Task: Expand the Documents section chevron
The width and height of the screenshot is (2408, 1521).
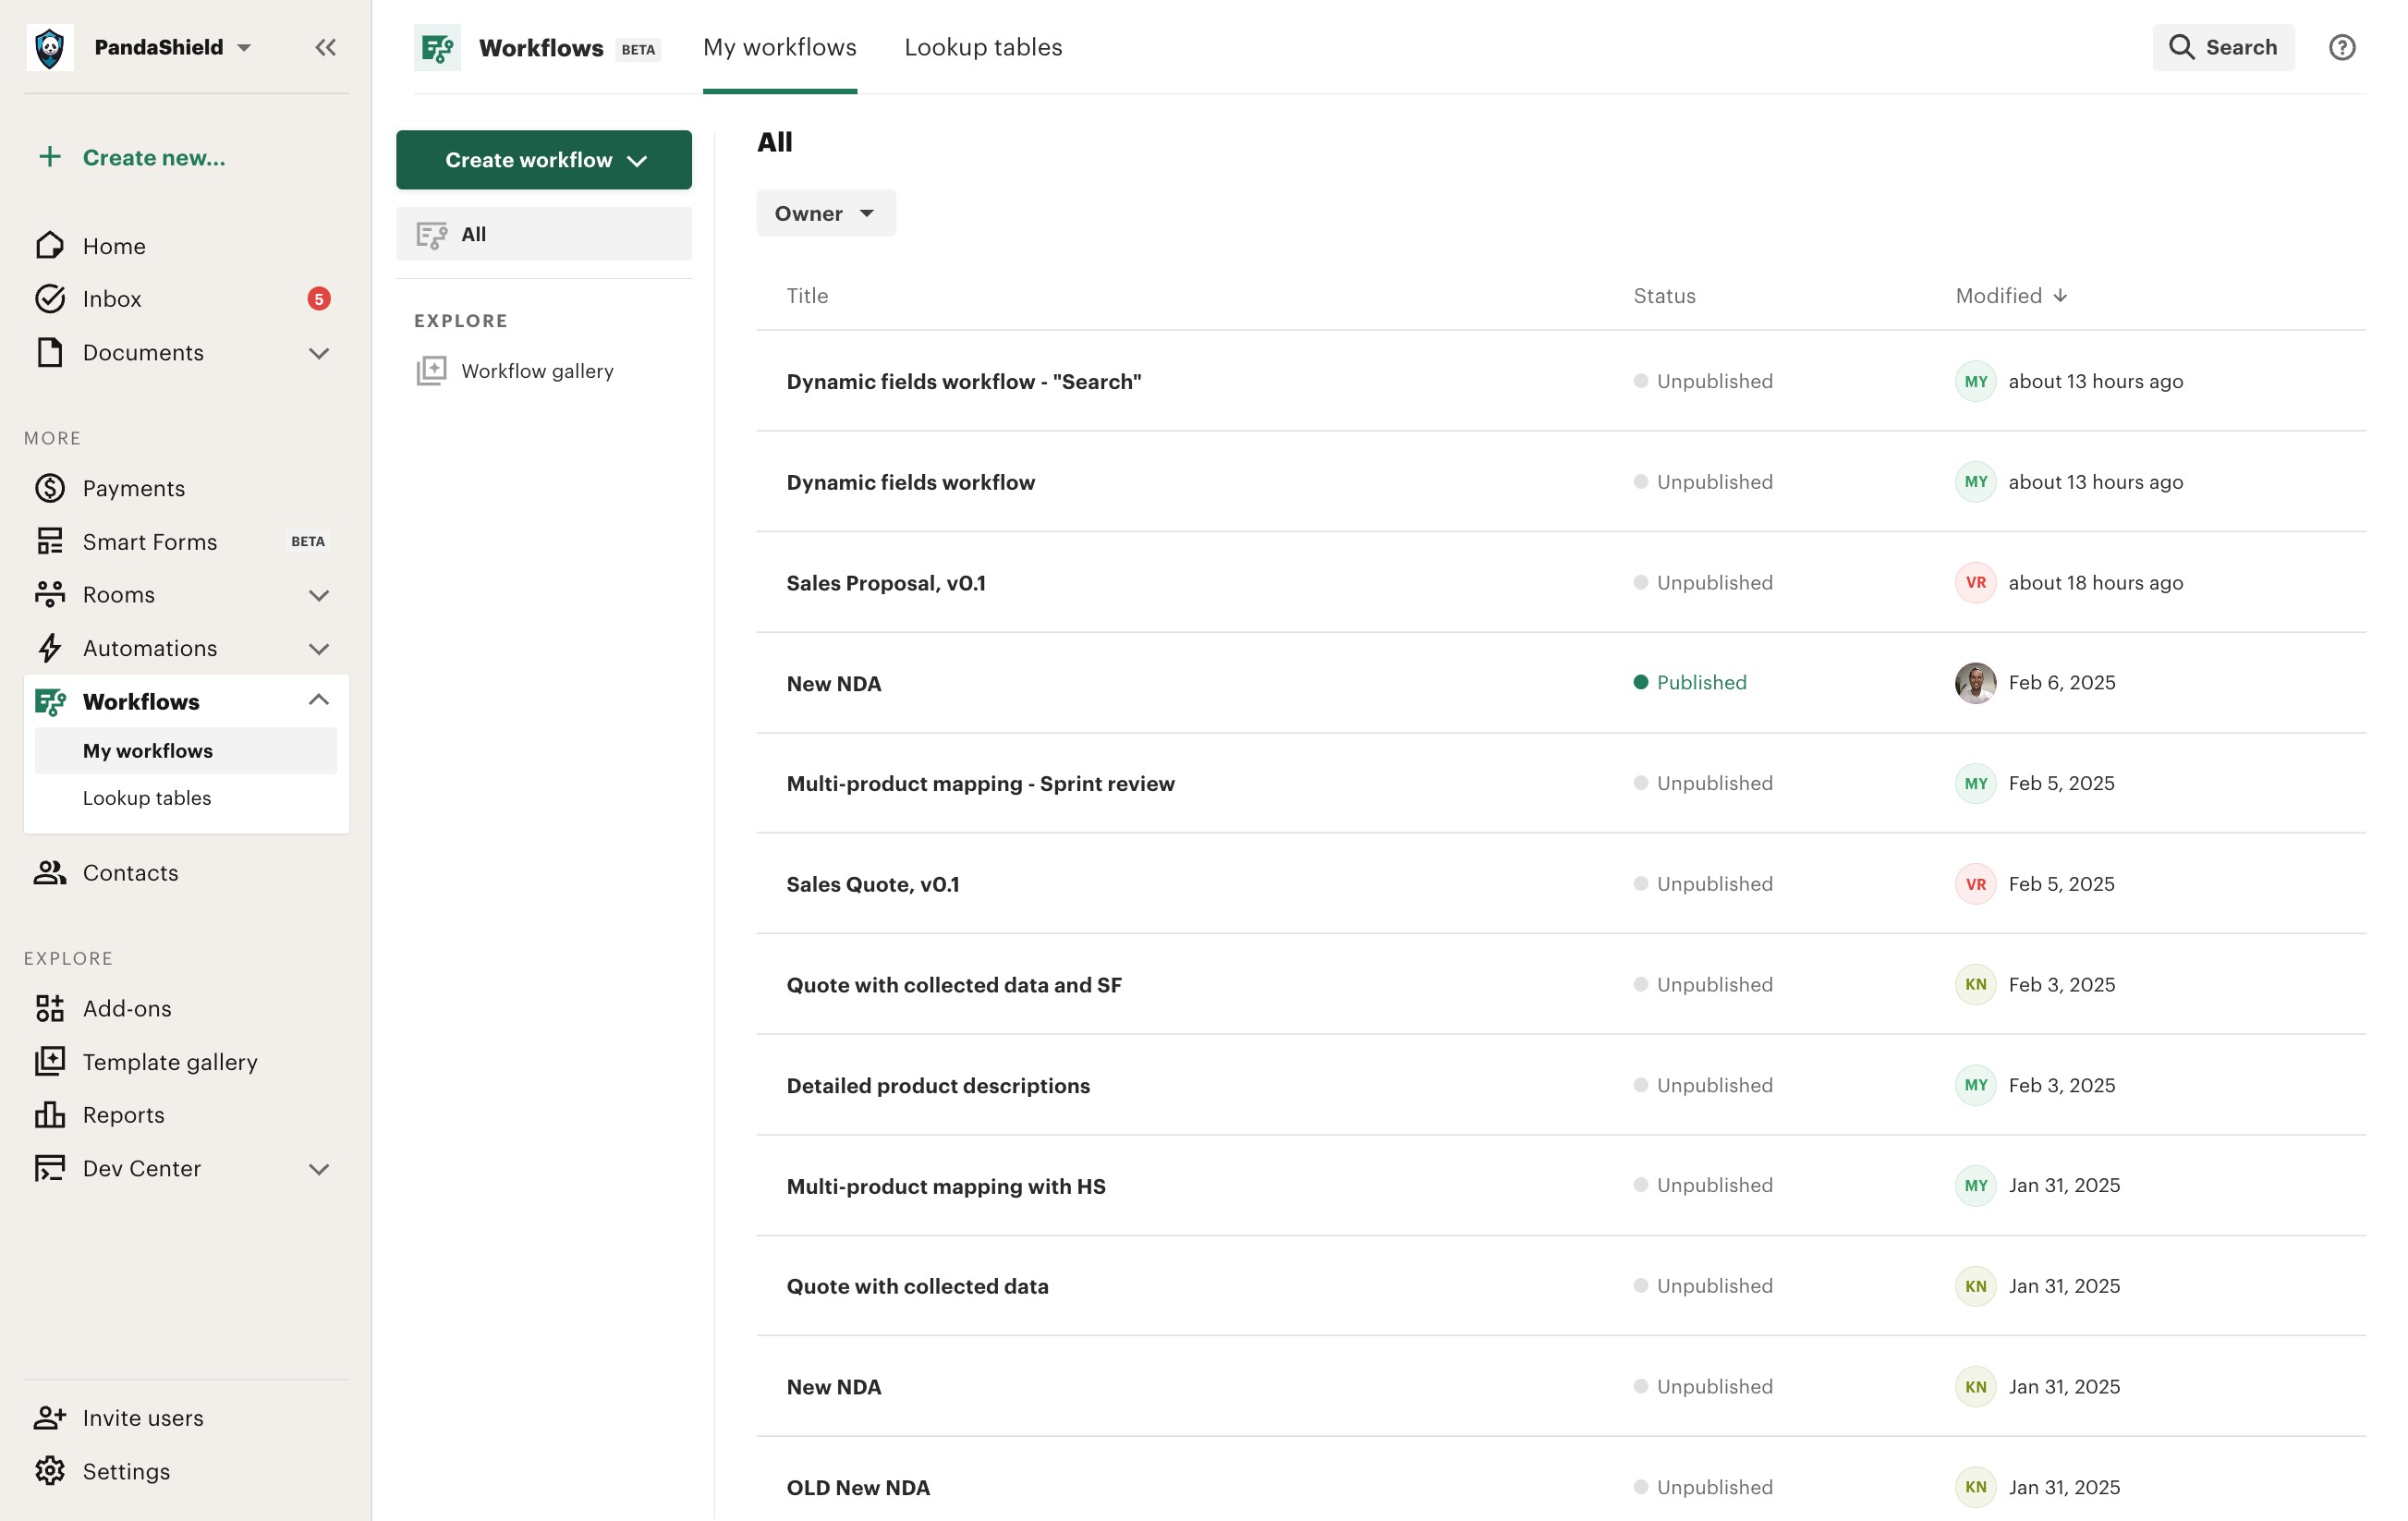Action: 318,353
